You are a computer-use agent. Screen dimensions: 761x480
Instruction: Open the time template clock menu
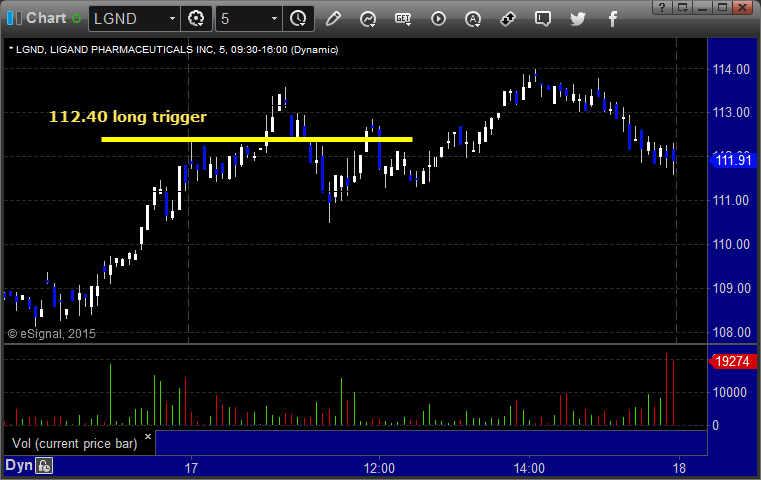298,19
